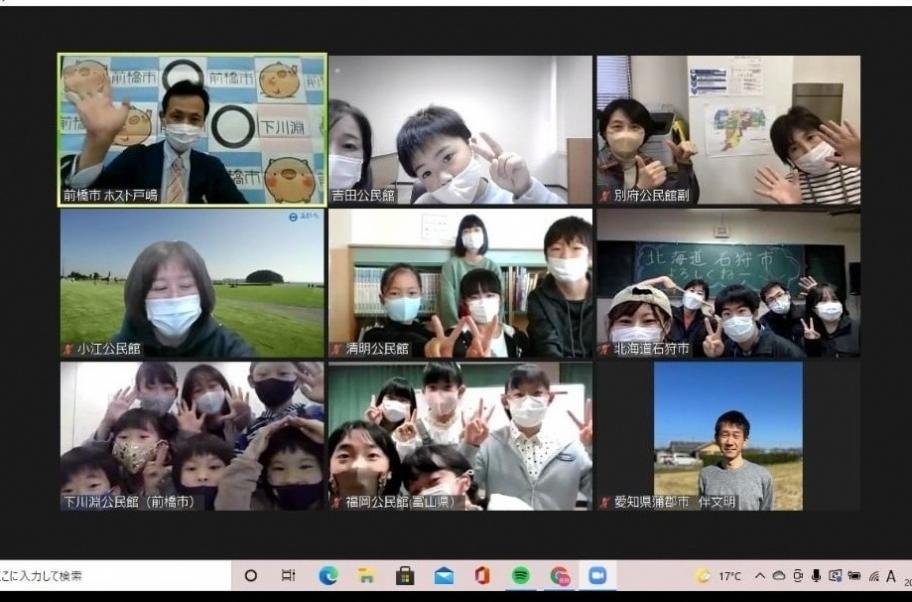Select the 別府公民館副 video tile
The image size is (912, 602).
728,130
